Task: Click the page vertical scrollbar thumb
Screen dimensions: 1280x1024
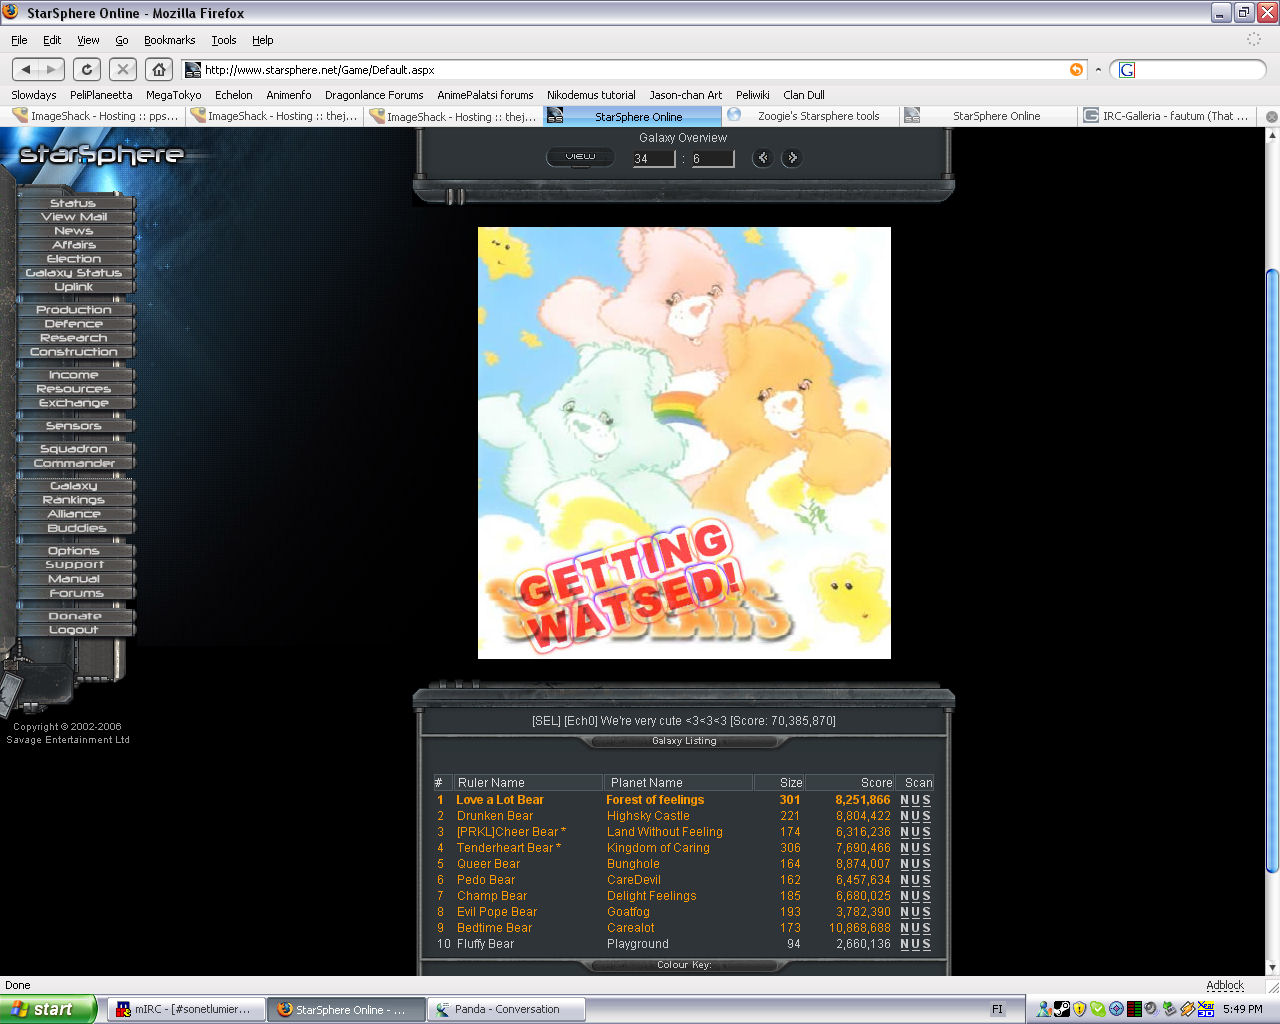Action: pyautogui.click(x=1272, y=570)
